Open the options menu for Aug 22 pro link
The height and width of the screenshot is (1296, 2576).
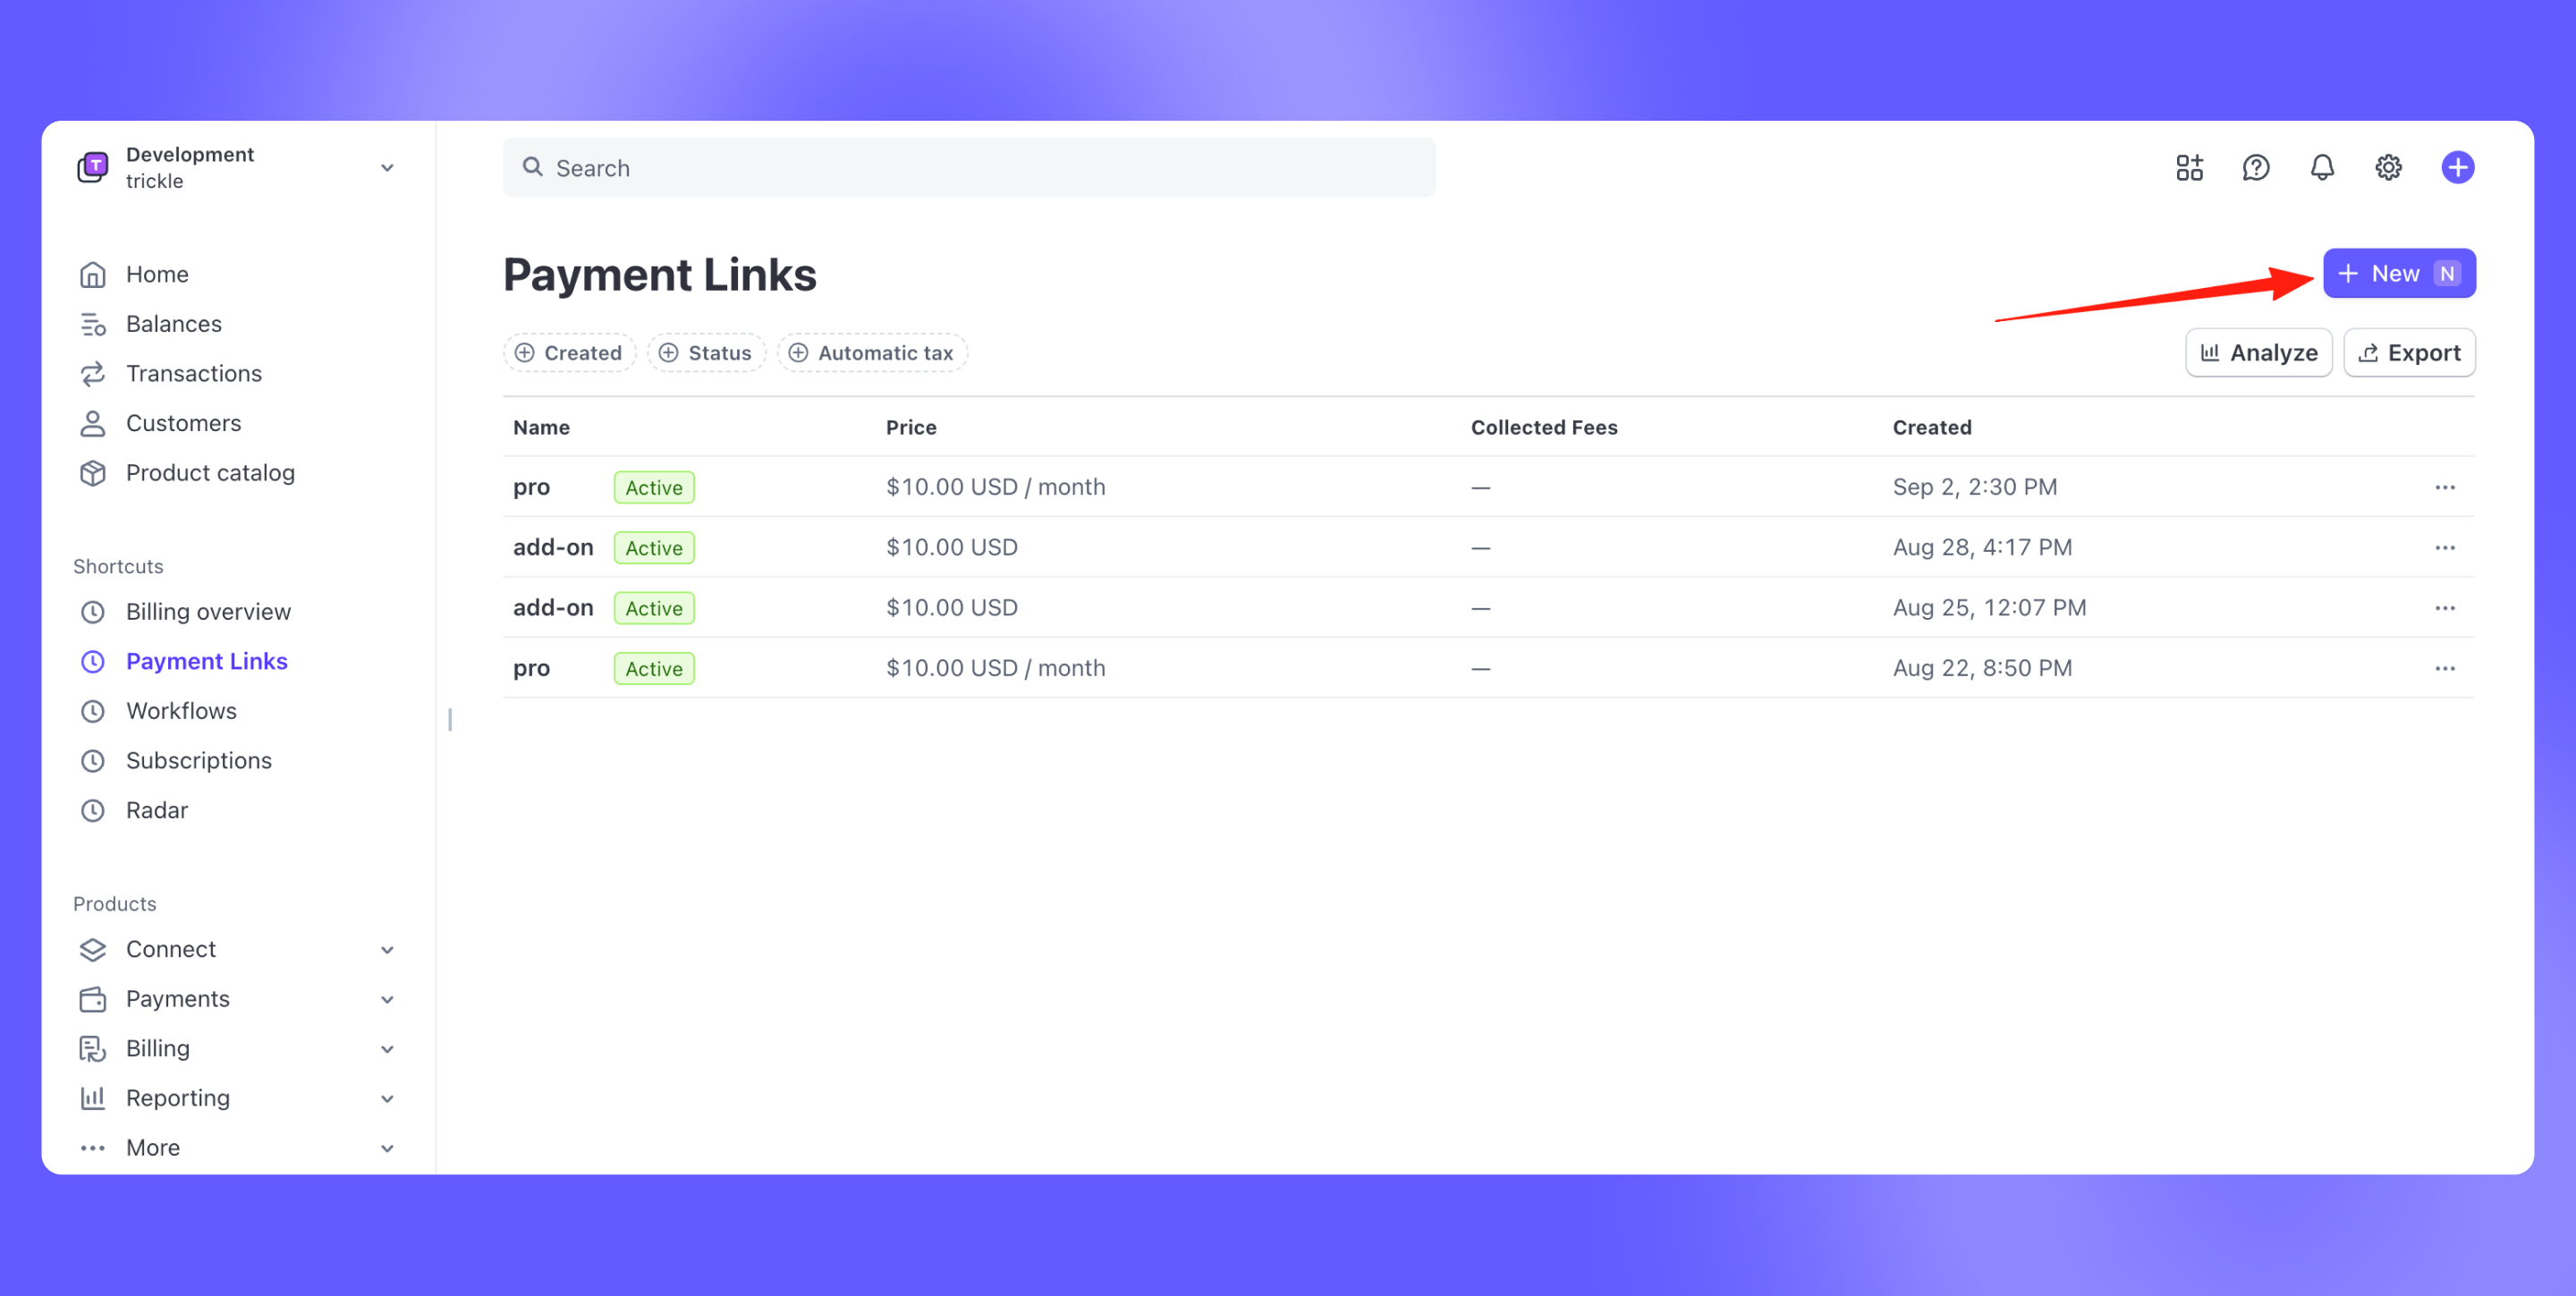point(2444,668)
